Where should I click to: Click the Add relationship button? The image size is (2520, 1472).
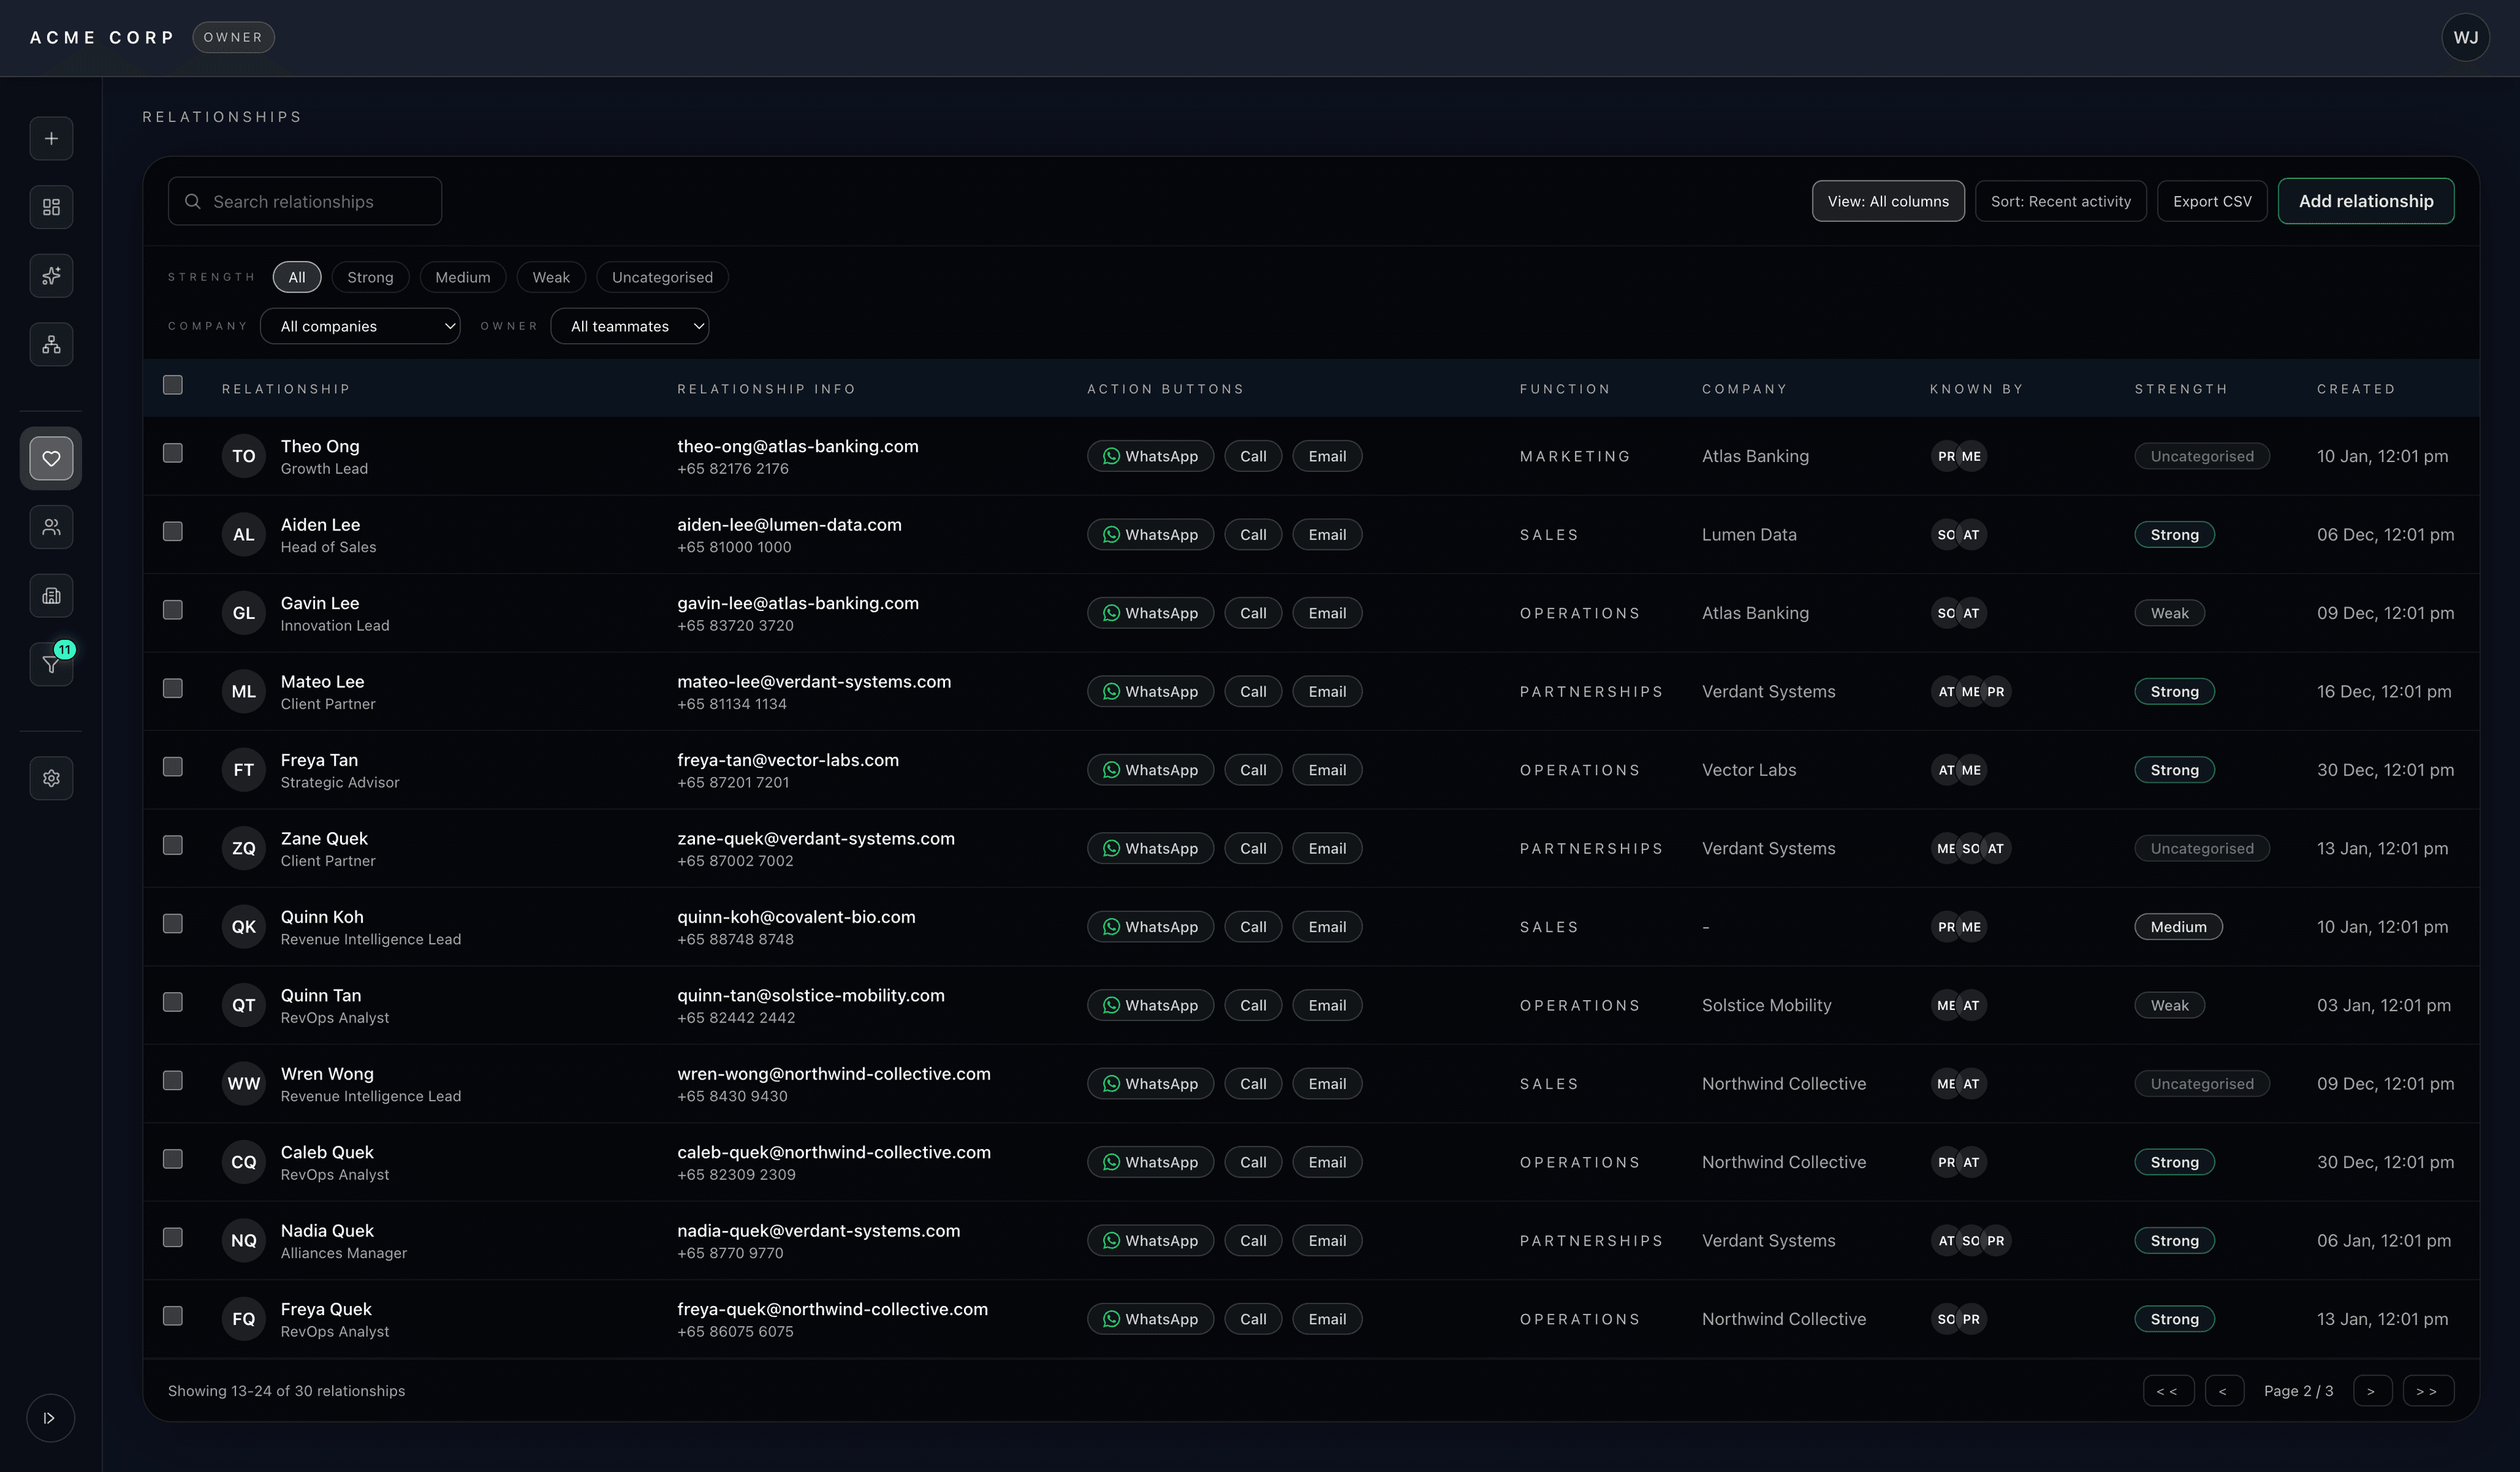[2366, 201]
